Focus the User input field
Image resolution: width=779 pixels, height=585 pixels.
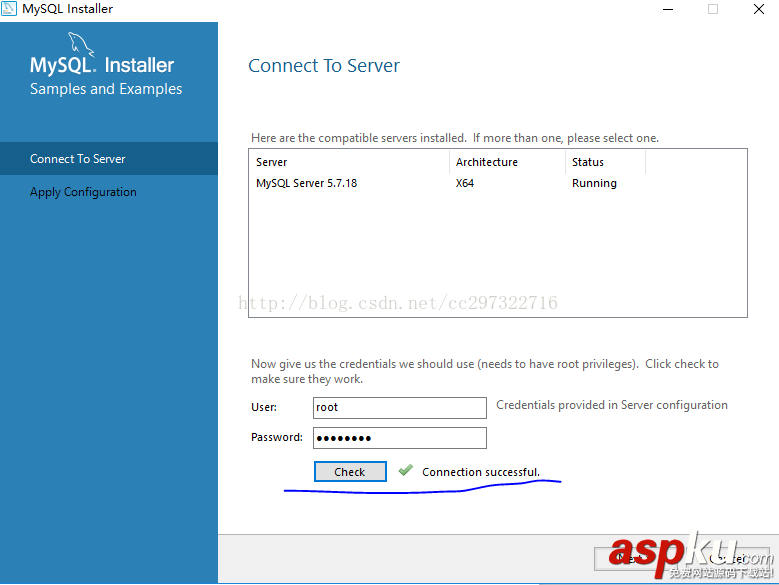point(399,408)
